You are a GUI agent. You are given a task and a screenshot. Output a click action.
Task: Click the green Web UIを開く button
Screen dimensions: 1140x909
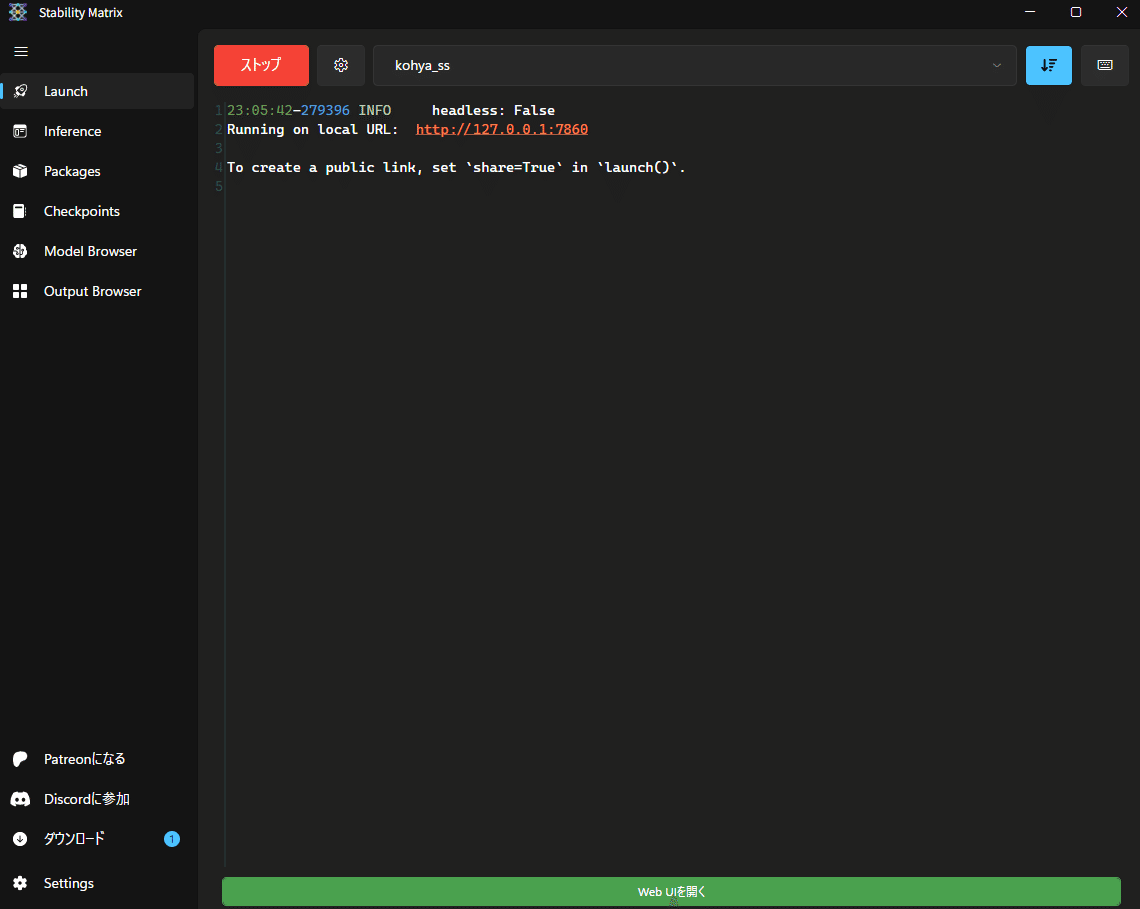tap(671, 892)
